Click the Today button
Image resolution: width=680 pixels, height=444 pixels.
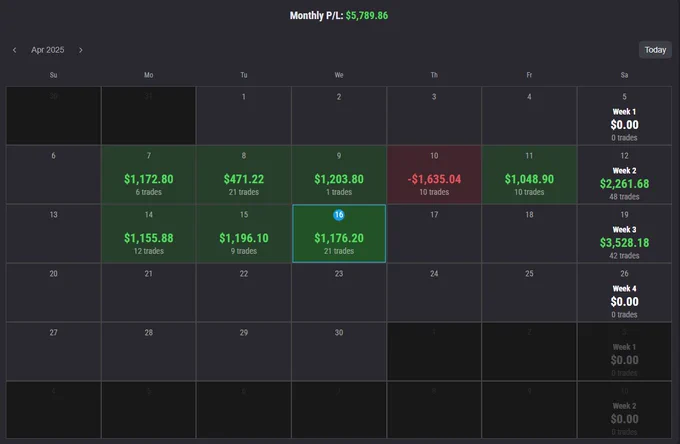click(x=655, y=50)
